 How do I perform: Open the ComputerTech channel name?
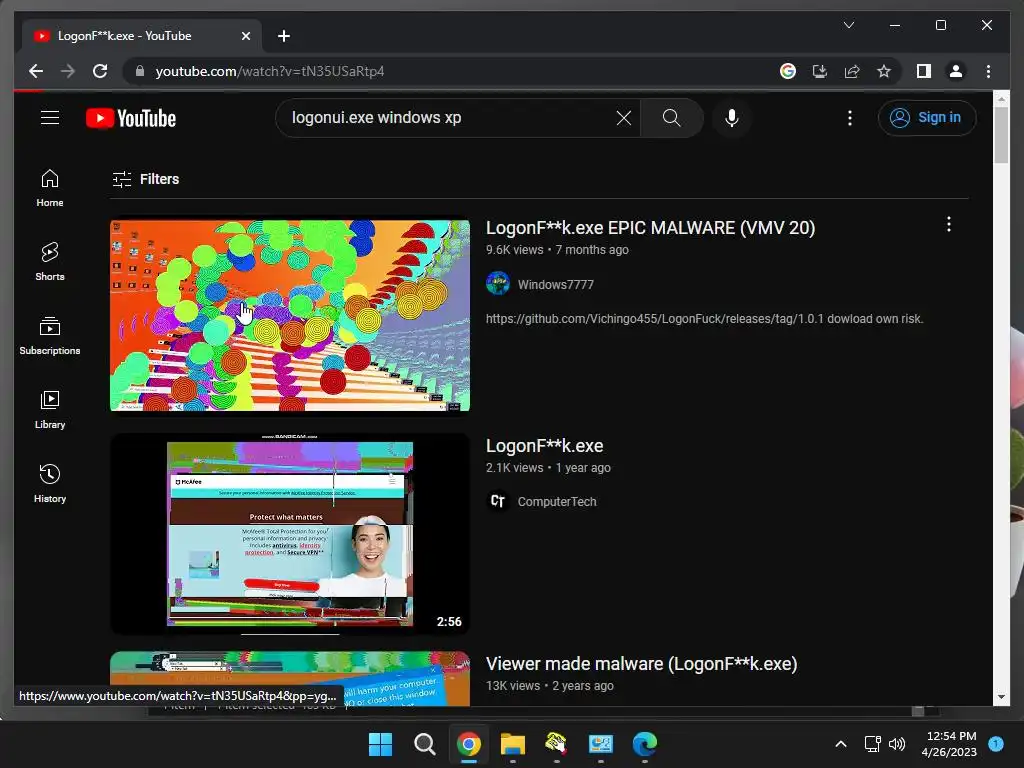coord(557,502)
